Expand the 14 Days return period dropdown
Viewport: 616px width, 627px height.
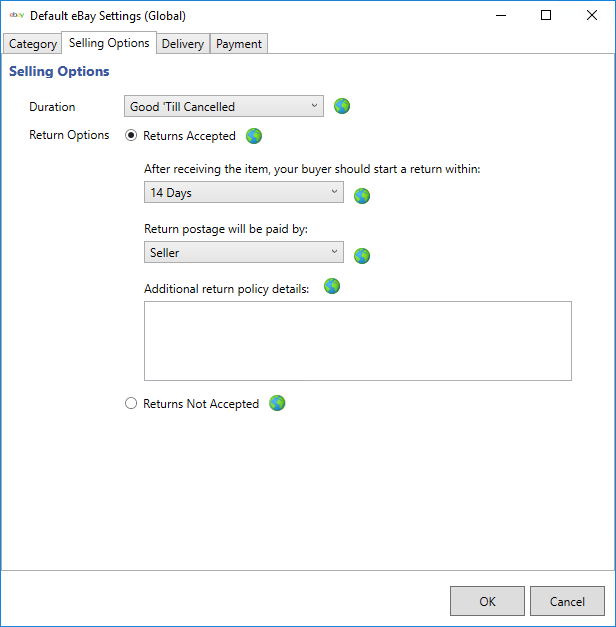point(243,192)
